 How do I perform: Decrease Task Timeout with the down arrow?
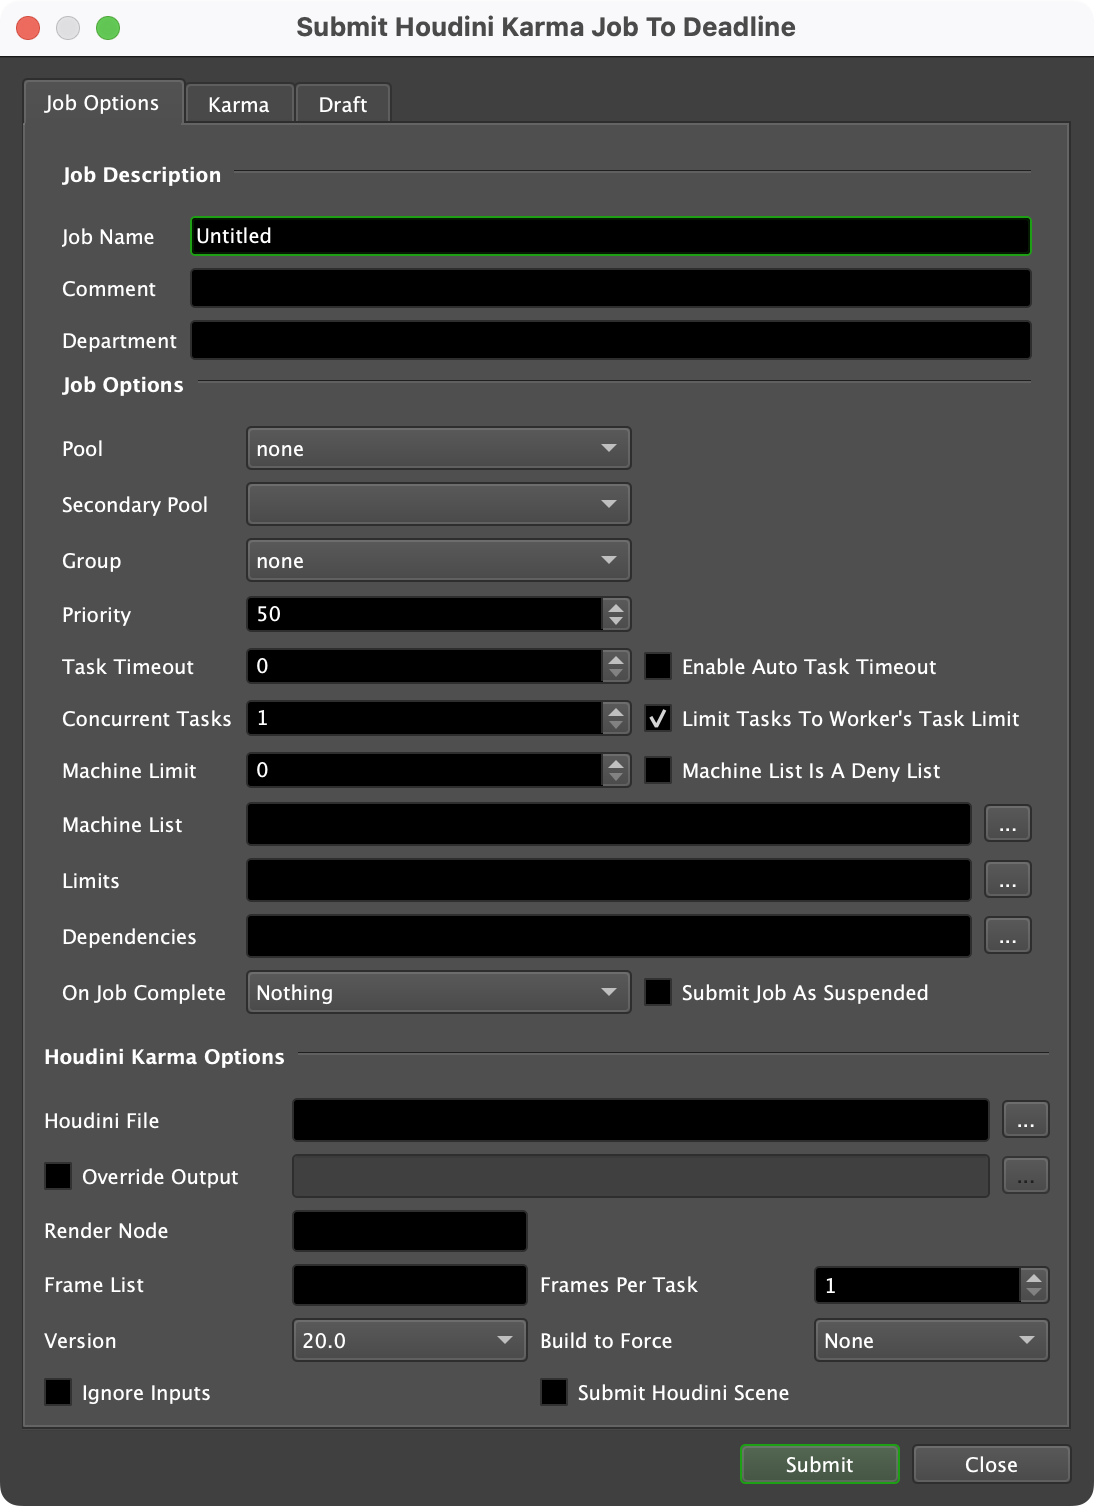(x=616, y=674)
